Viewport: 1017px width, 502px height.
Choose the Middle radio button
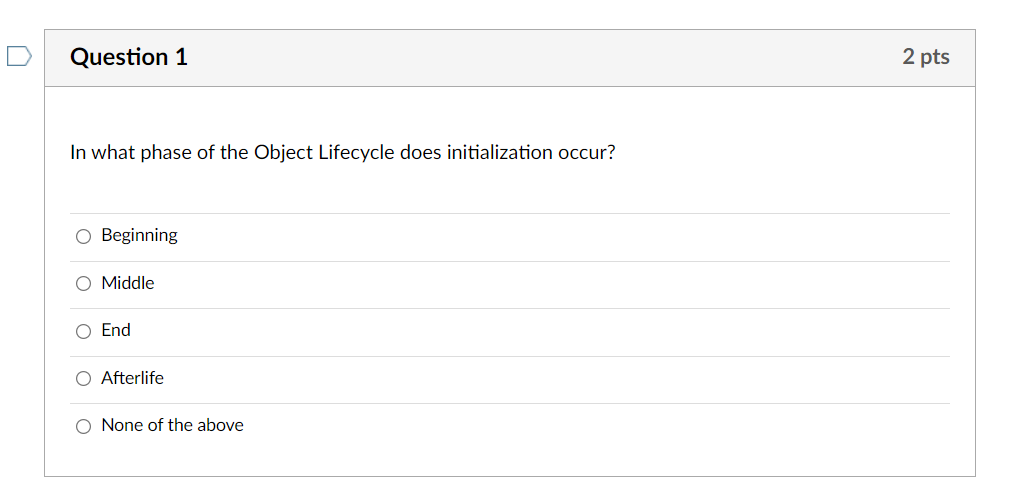pyautogui.click(x=84, y=284)
